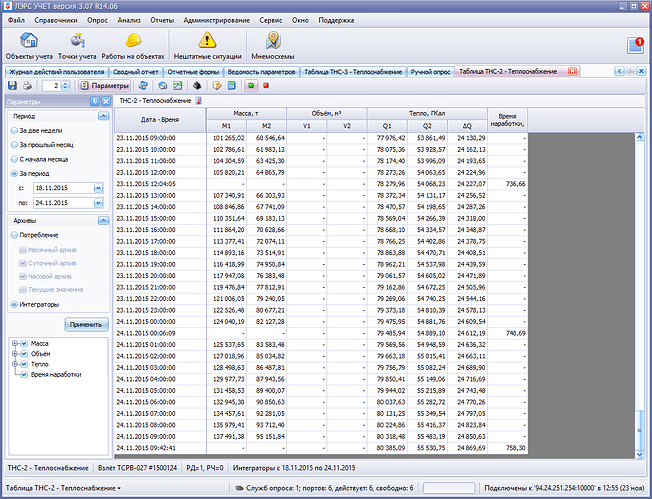Toggle Тепло checkbox in parameter tree

[x=24, y=364]
